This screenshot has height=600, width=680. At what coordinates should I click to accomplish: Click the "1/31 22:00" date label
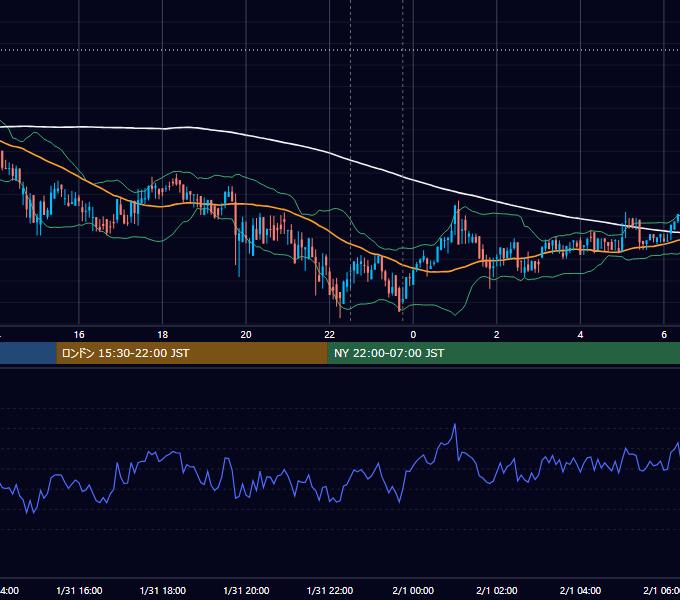[330, 591]
